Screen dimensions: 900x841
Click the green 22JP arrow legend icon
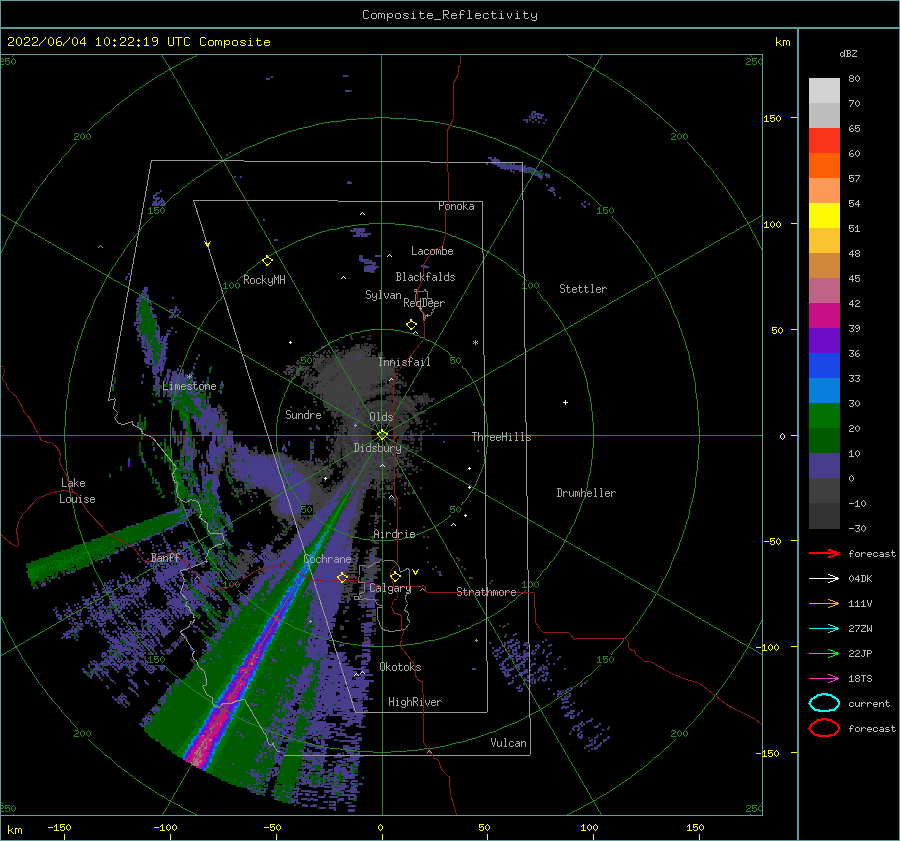(x=824, y=653)
